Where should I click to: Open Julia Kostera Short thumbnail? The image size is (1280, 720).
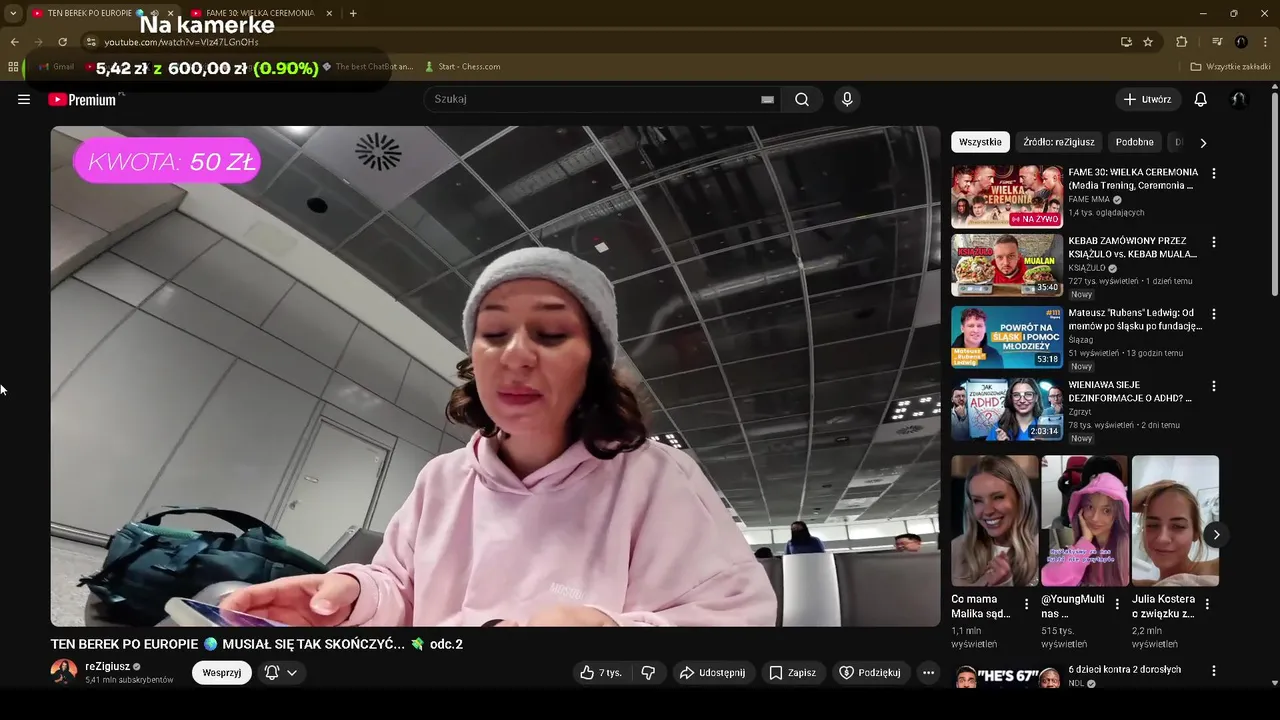(1175, 521)
